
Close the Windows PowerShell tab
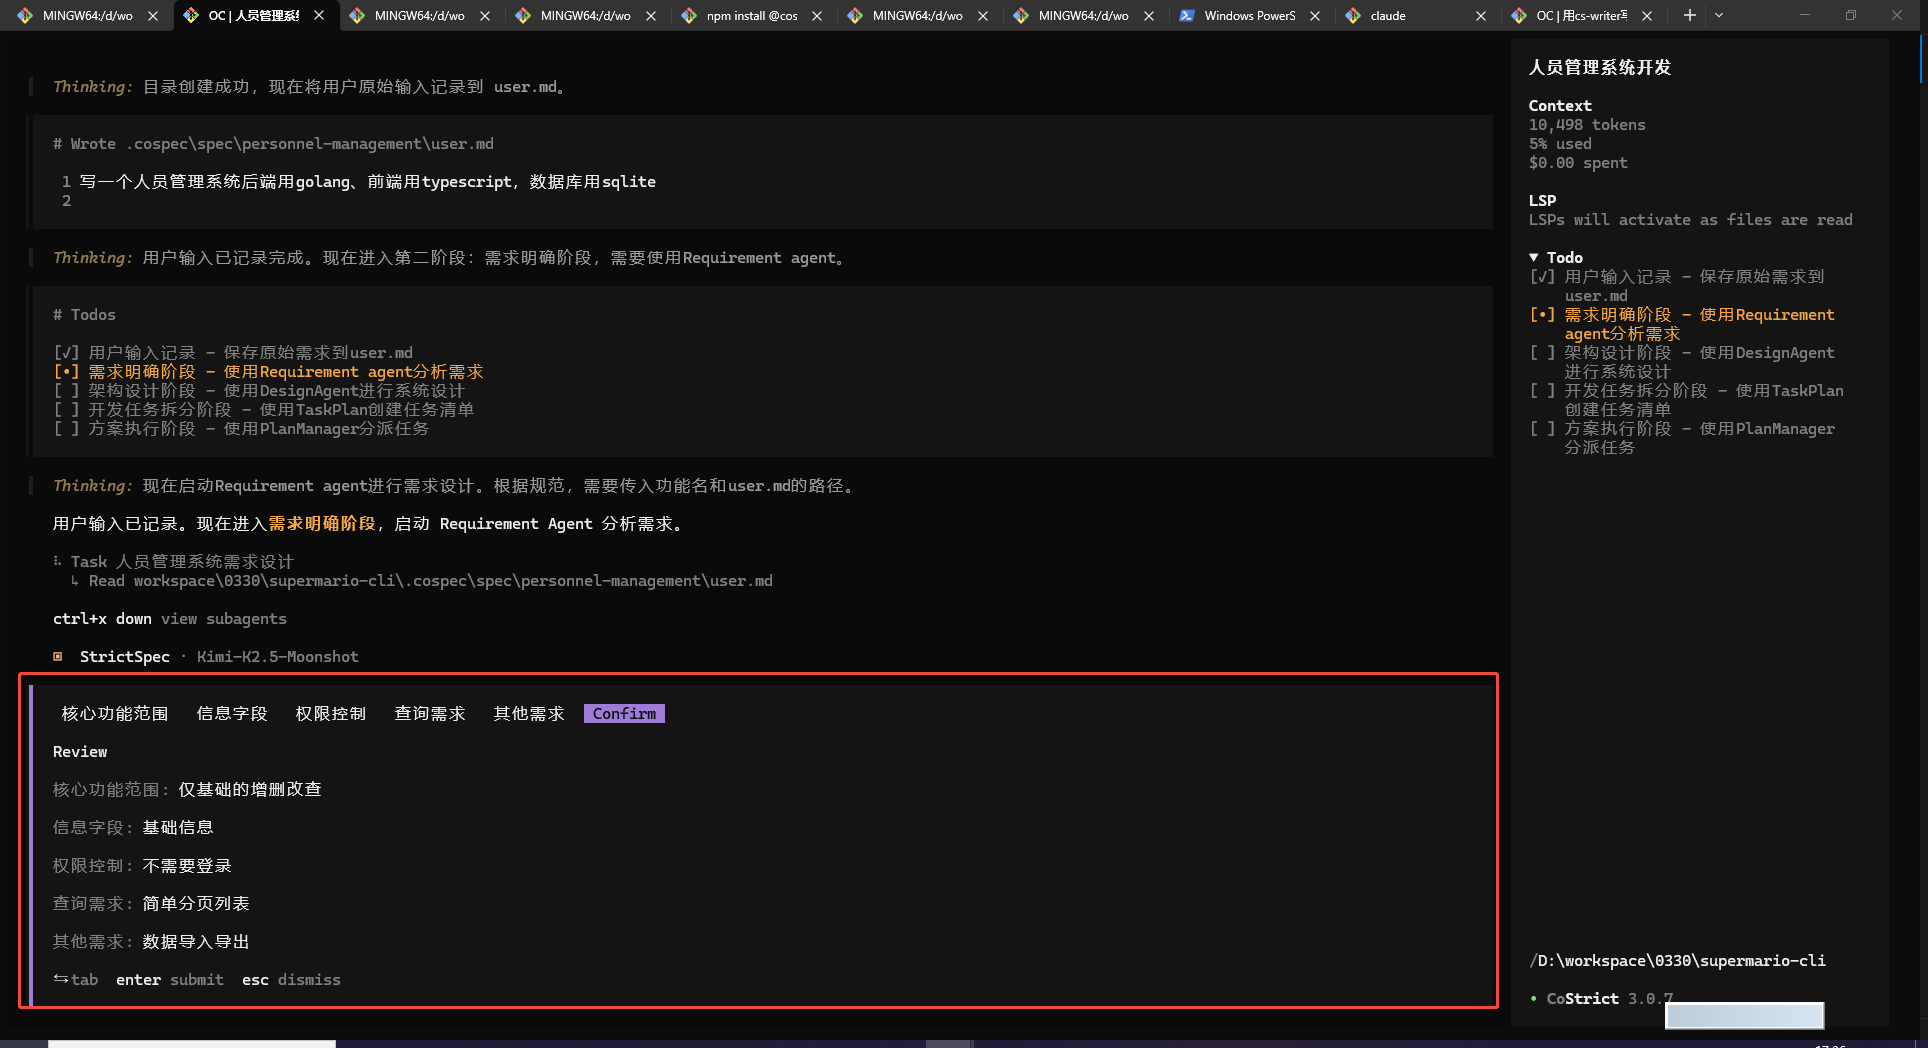[1315, 16]
